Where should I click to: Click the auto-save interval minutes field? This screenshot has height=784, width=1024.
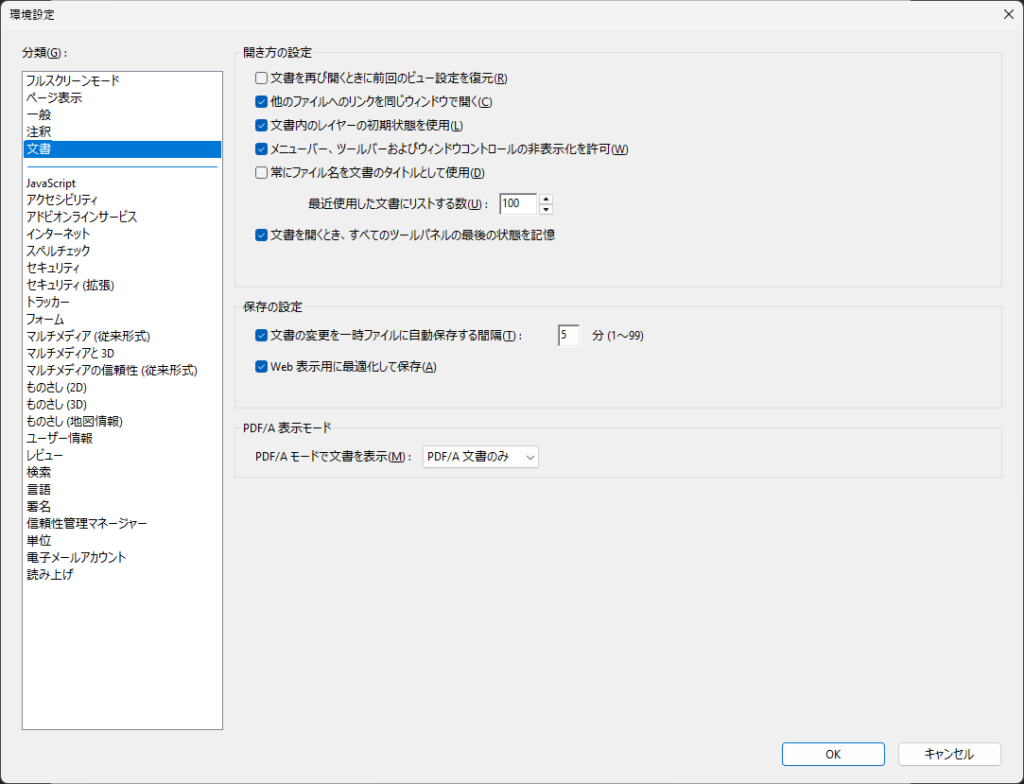tap(568, 336)
